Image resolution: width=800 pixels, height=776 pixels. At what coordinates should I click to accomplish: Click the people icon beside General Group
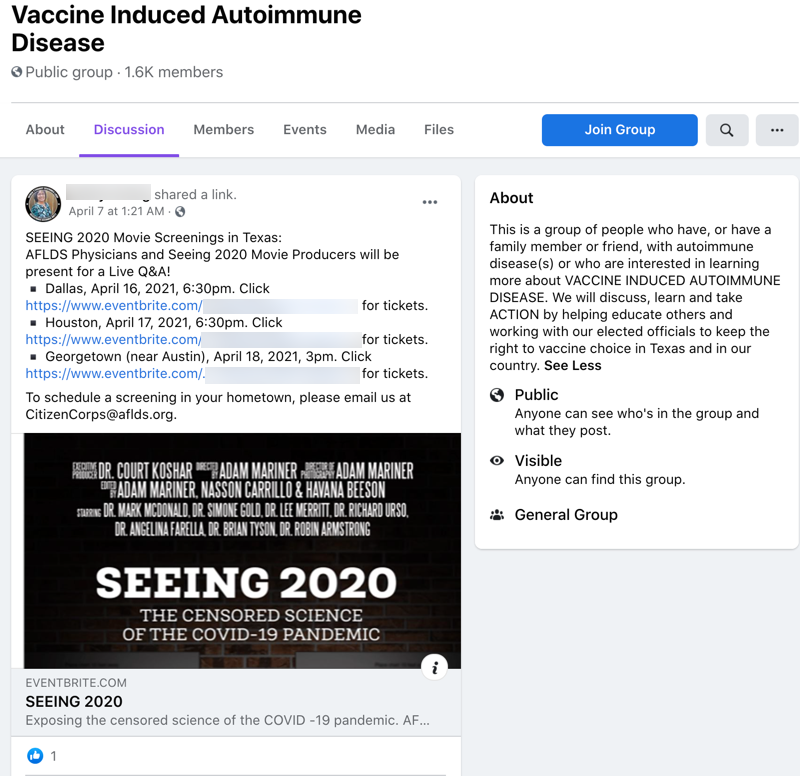(x=497, y=514)
